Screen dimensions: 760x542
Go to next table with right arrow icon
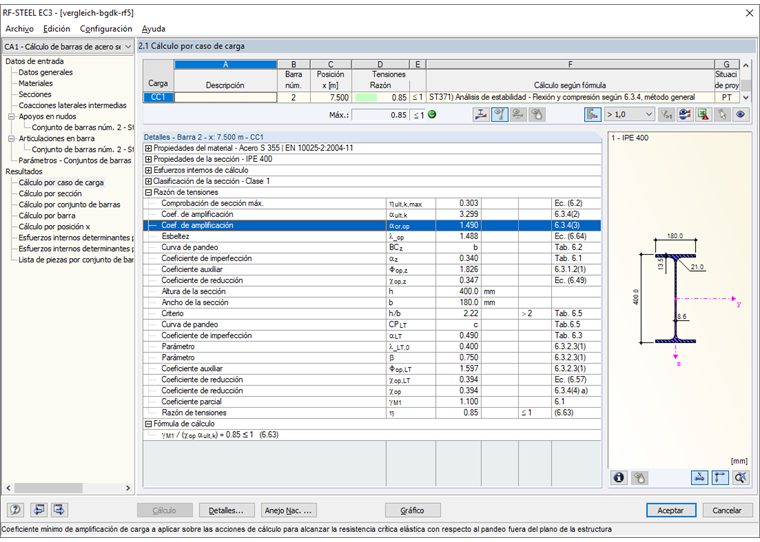tap(59, 510)
